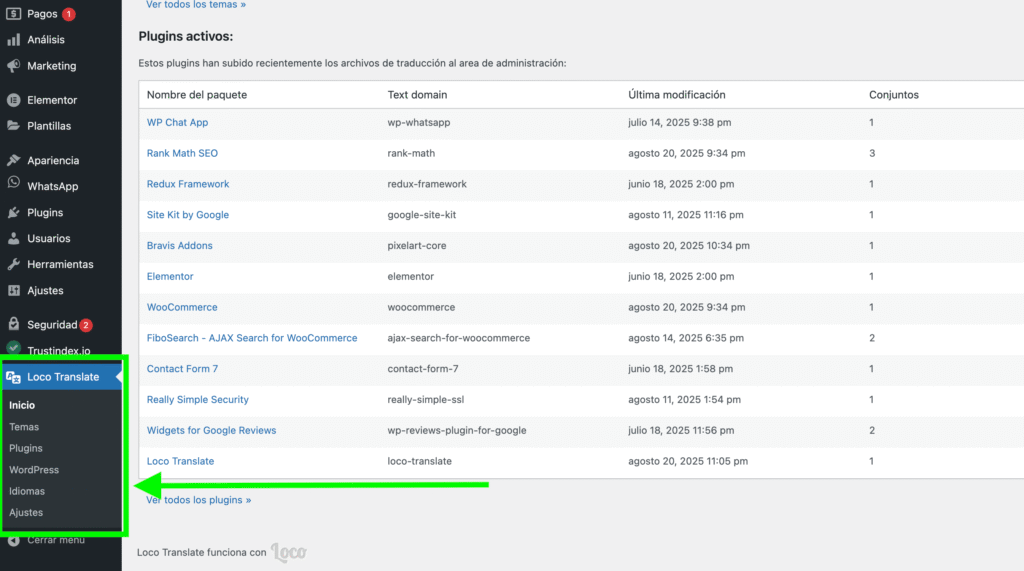Open the WooCommerce package link
The width and height of the screenshot is (1024, 571).
tap(182, 307)
